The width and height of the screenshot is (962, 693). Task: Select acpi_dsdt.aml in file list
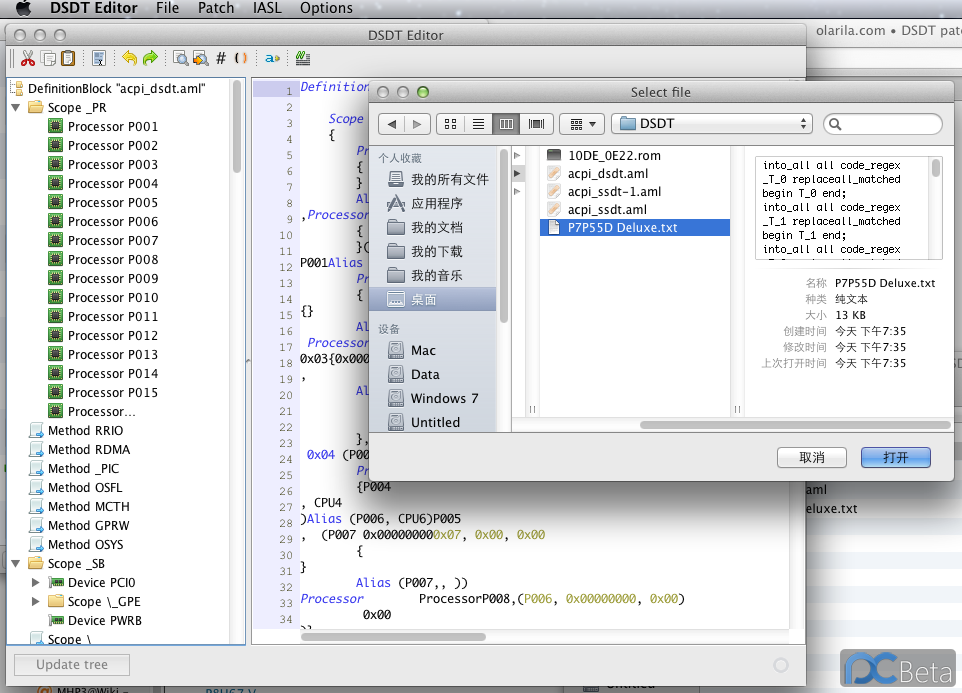point(607,173)
